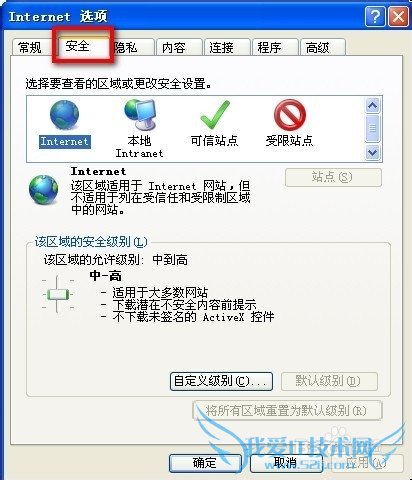This screenshot has width=412, height=480.
Task: Click the 中-高 security level slider handle
Action: point(58,294)
